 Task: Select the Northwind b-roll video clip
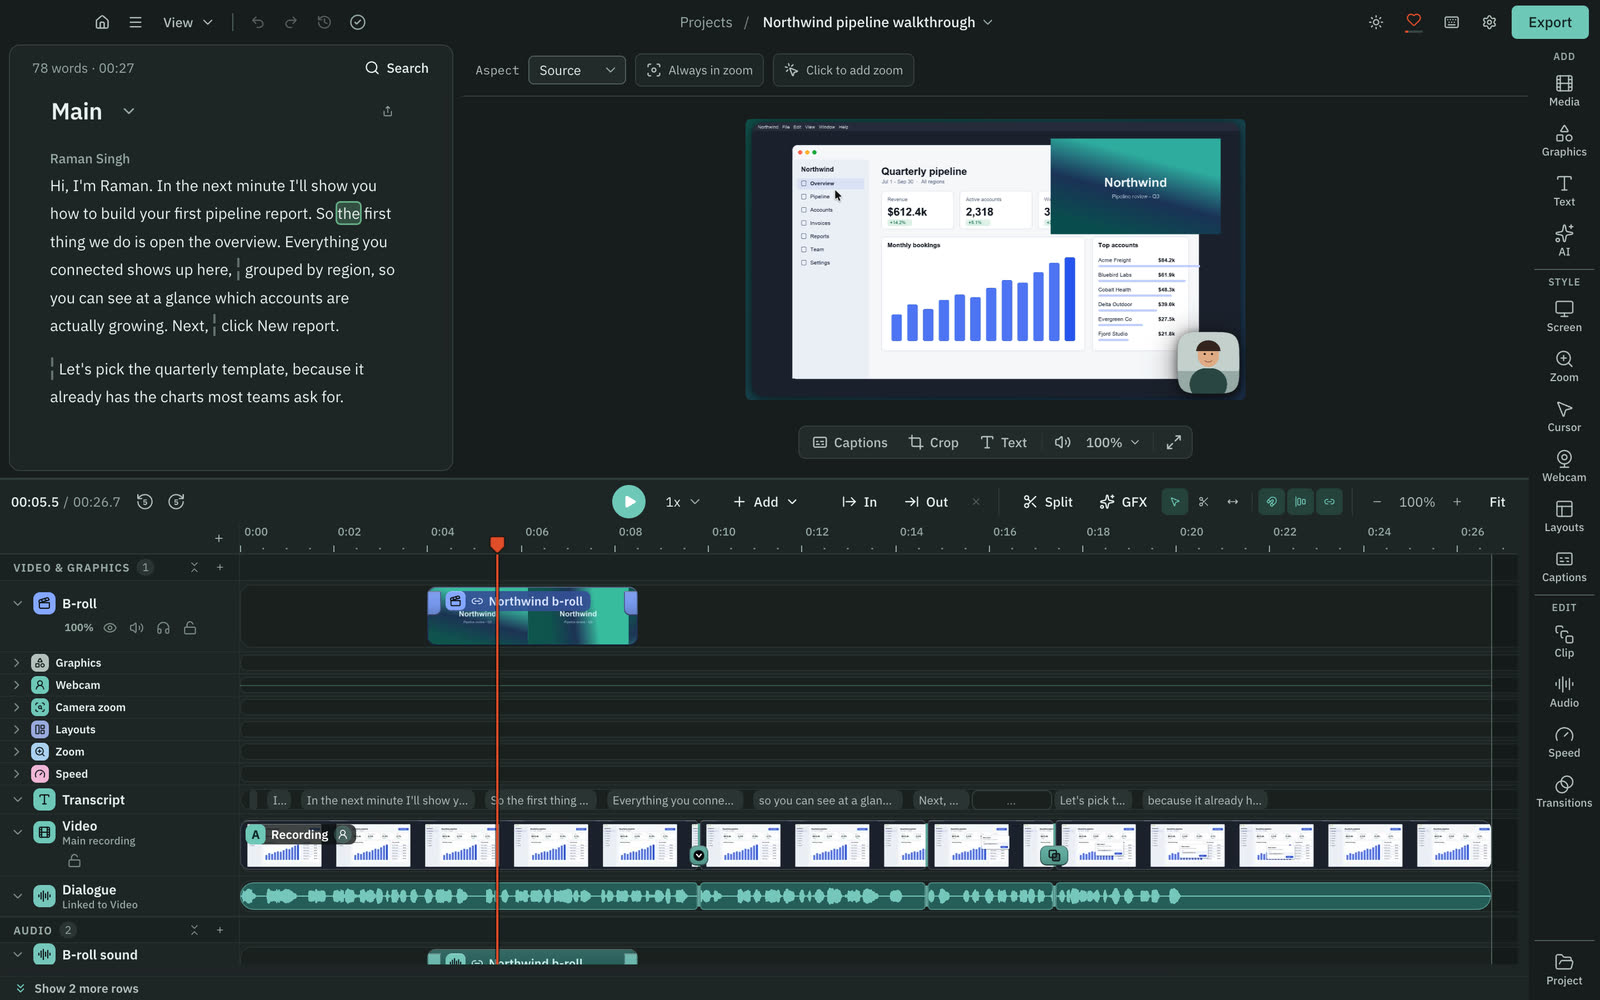[x=532, y=616]
